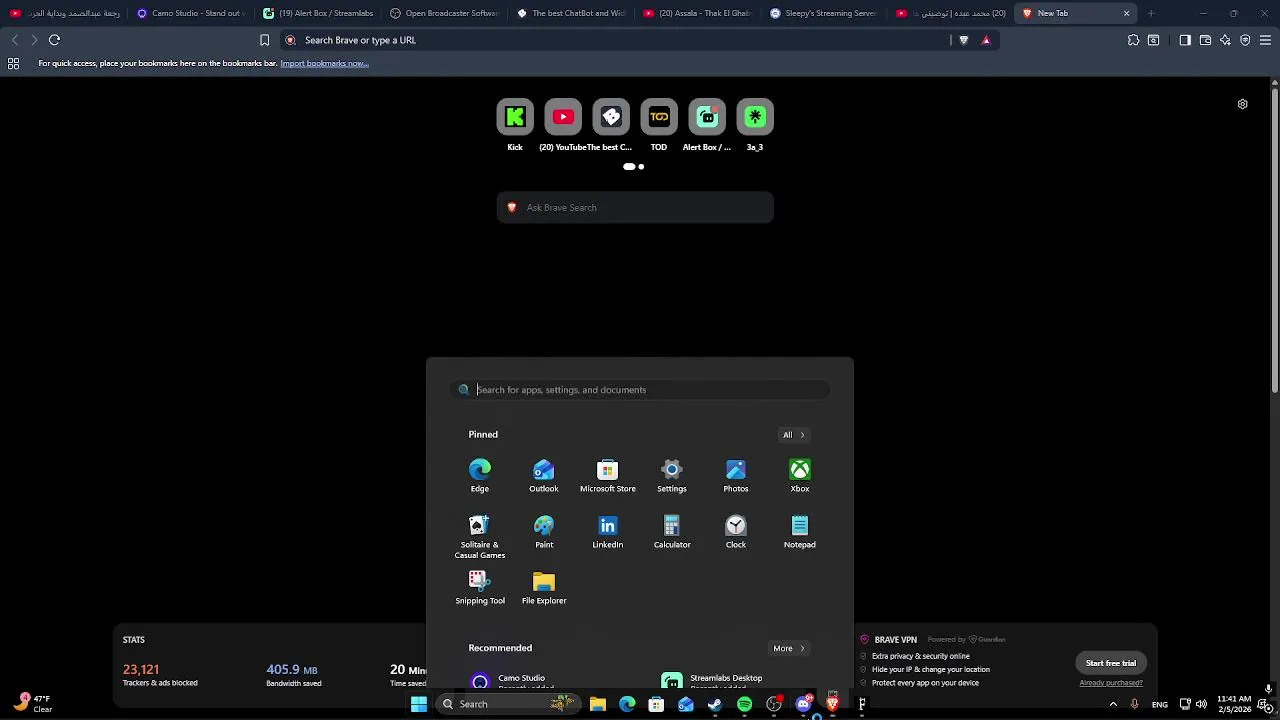Open Snipping Tool pinned app
Image resolution: width=1280 pixels, height=720 pixels.
coord(480,588)
